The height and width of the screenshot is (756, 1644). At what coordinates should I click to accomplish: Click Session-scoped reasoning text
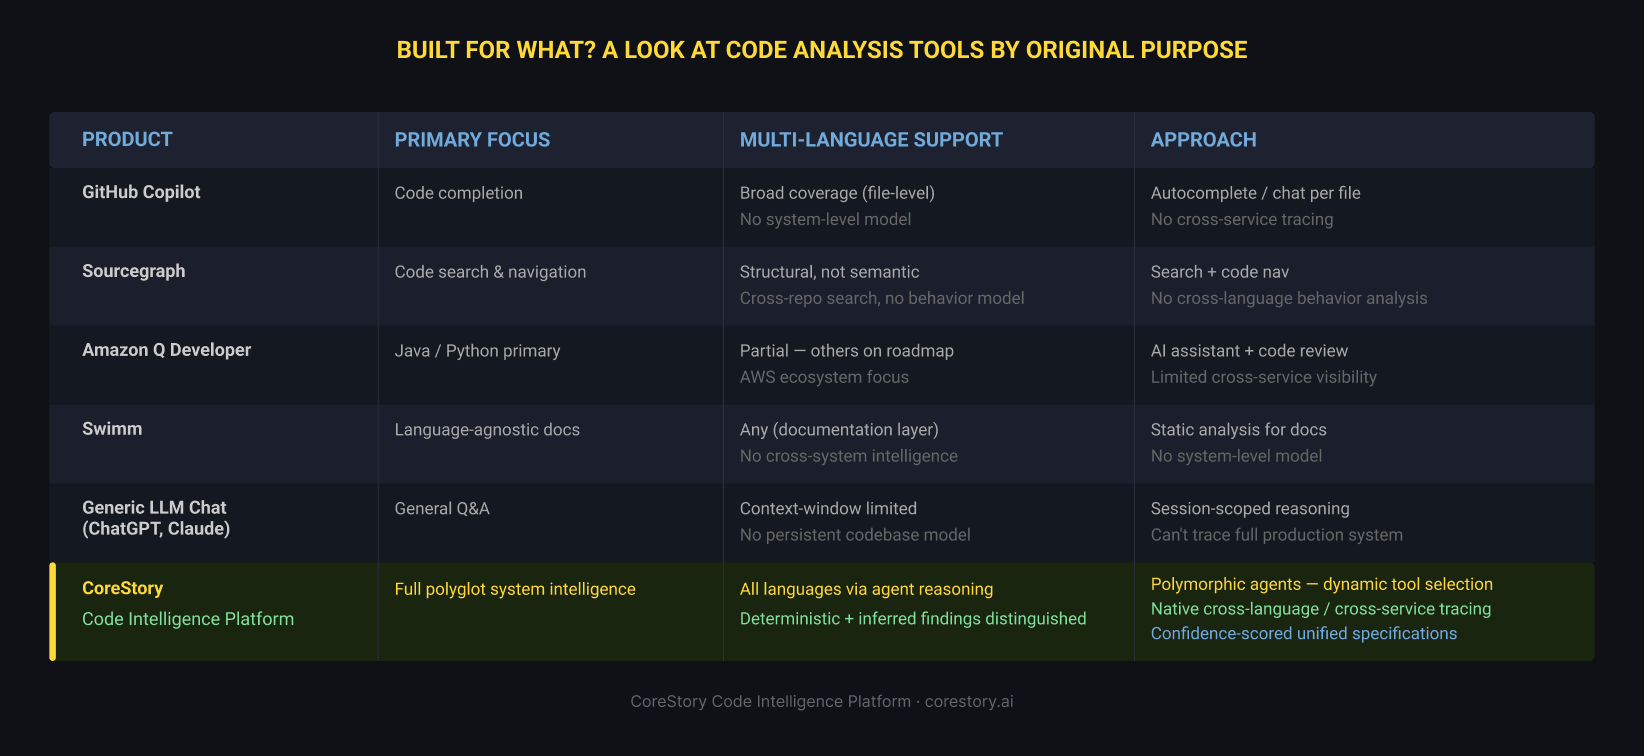coord(1250,509)
